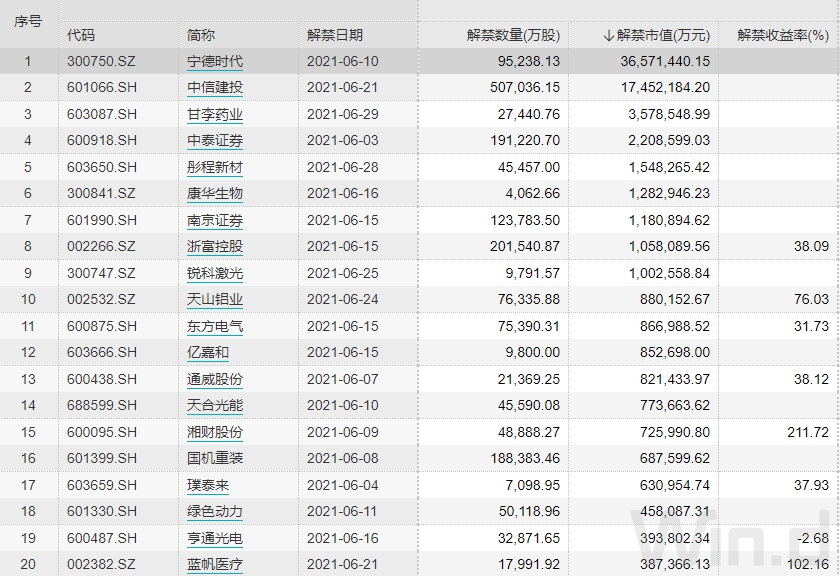Viewport: 840px width, 576px height.
Task: Open the 甘李药业 stock link
Action: tap(215, 114)
